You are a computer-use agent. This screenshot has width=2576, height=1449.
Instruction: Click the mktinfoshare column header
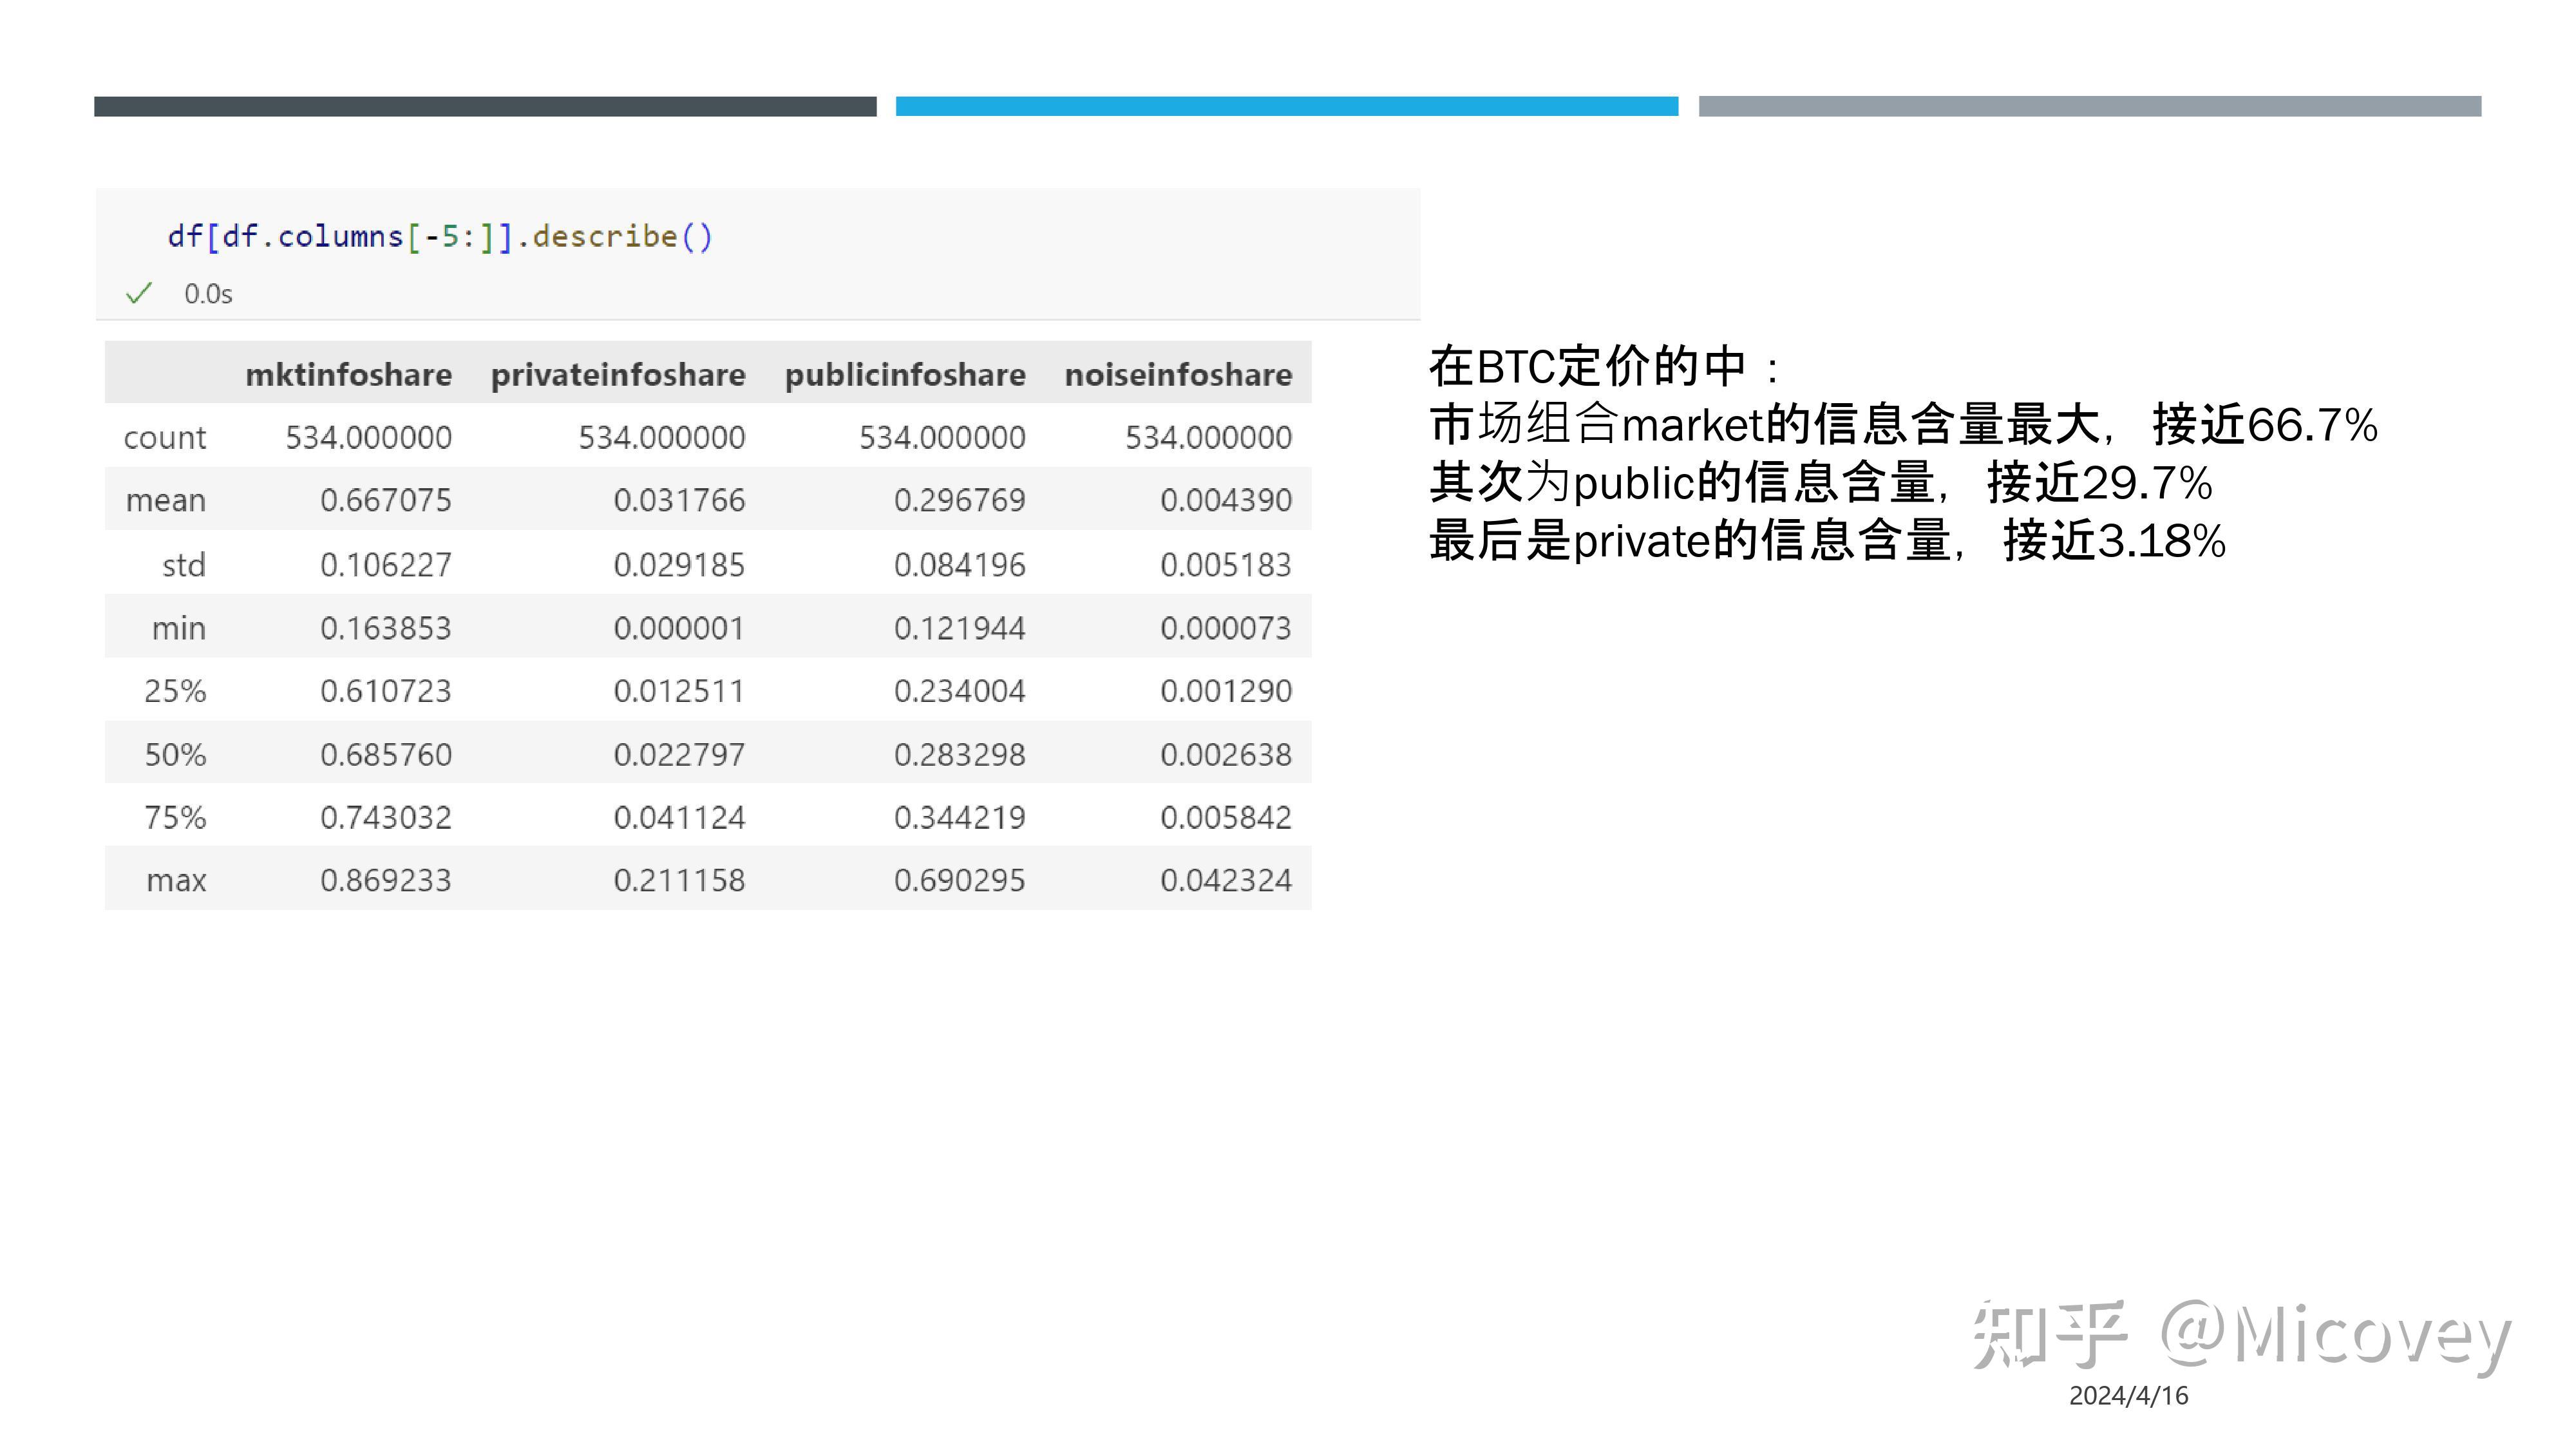pos(349,375)
